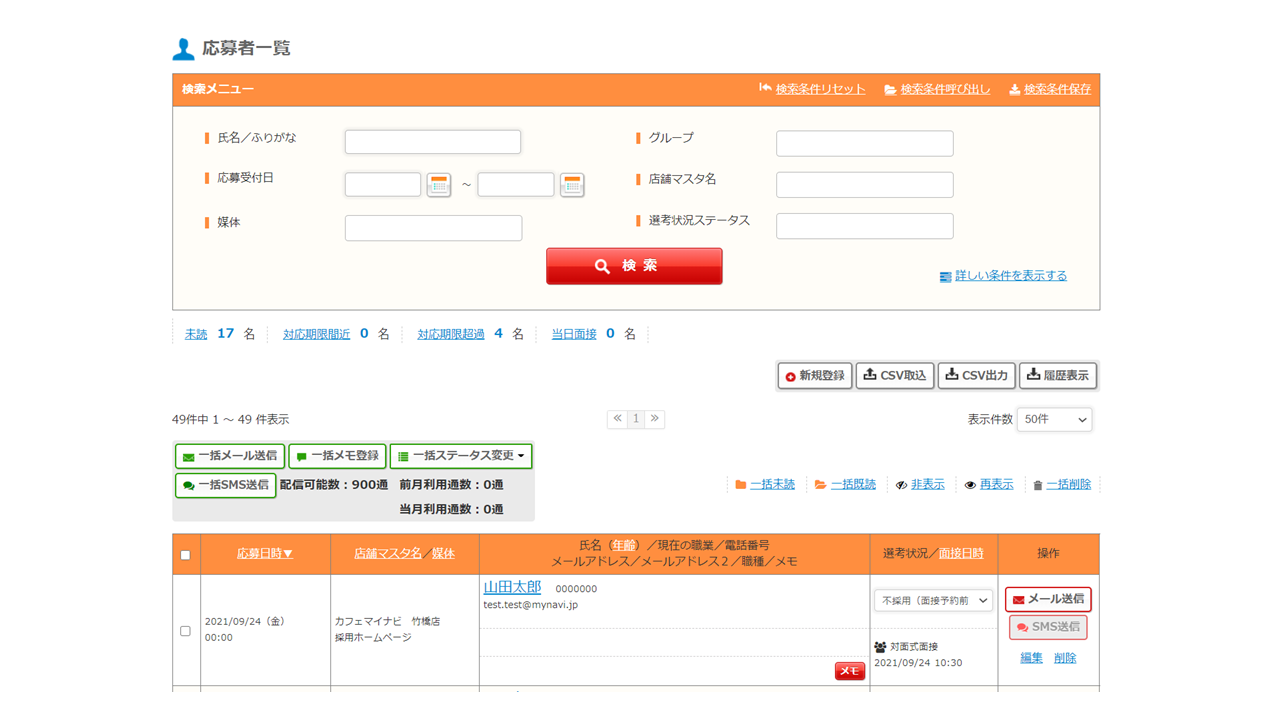Screen dimensions: 1280x720
Task: Click the red 検索 search button
Action: tap(634, 266)
